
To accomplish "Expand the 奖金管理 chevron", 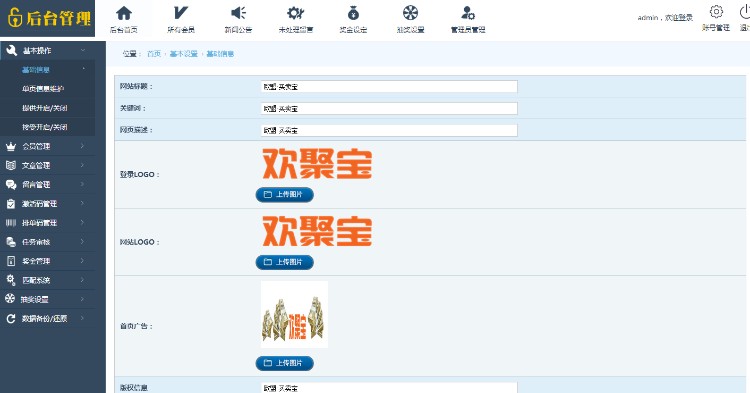I will pyautogui.click(x=82, y=261).
